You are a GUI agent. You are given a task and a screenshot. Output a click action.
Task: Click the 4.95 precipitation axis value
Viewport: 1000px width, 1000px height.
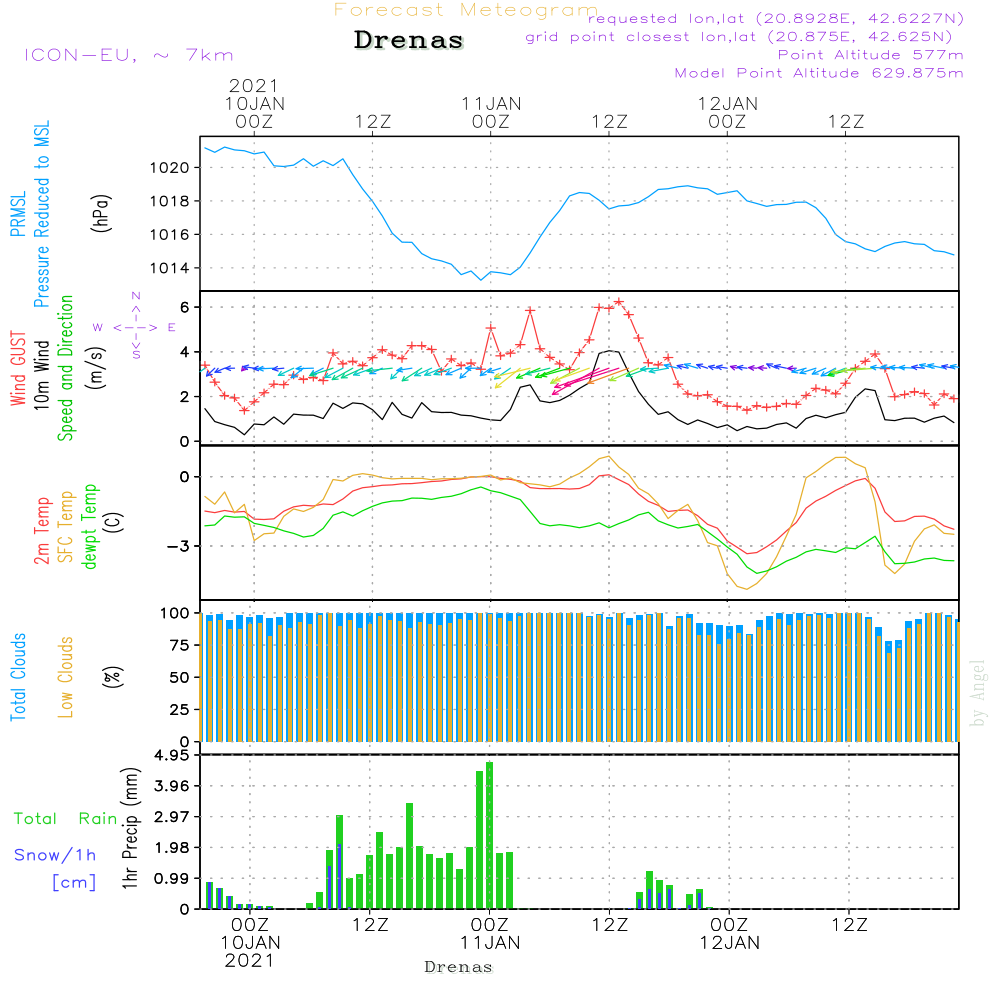point(172,755)
